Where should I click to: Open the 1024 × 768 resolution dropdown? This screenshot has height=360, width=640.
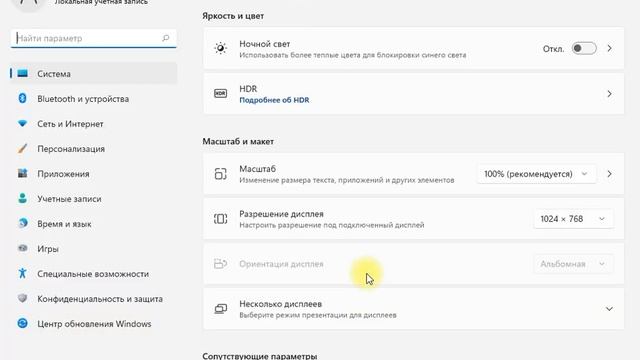(573, 219)
